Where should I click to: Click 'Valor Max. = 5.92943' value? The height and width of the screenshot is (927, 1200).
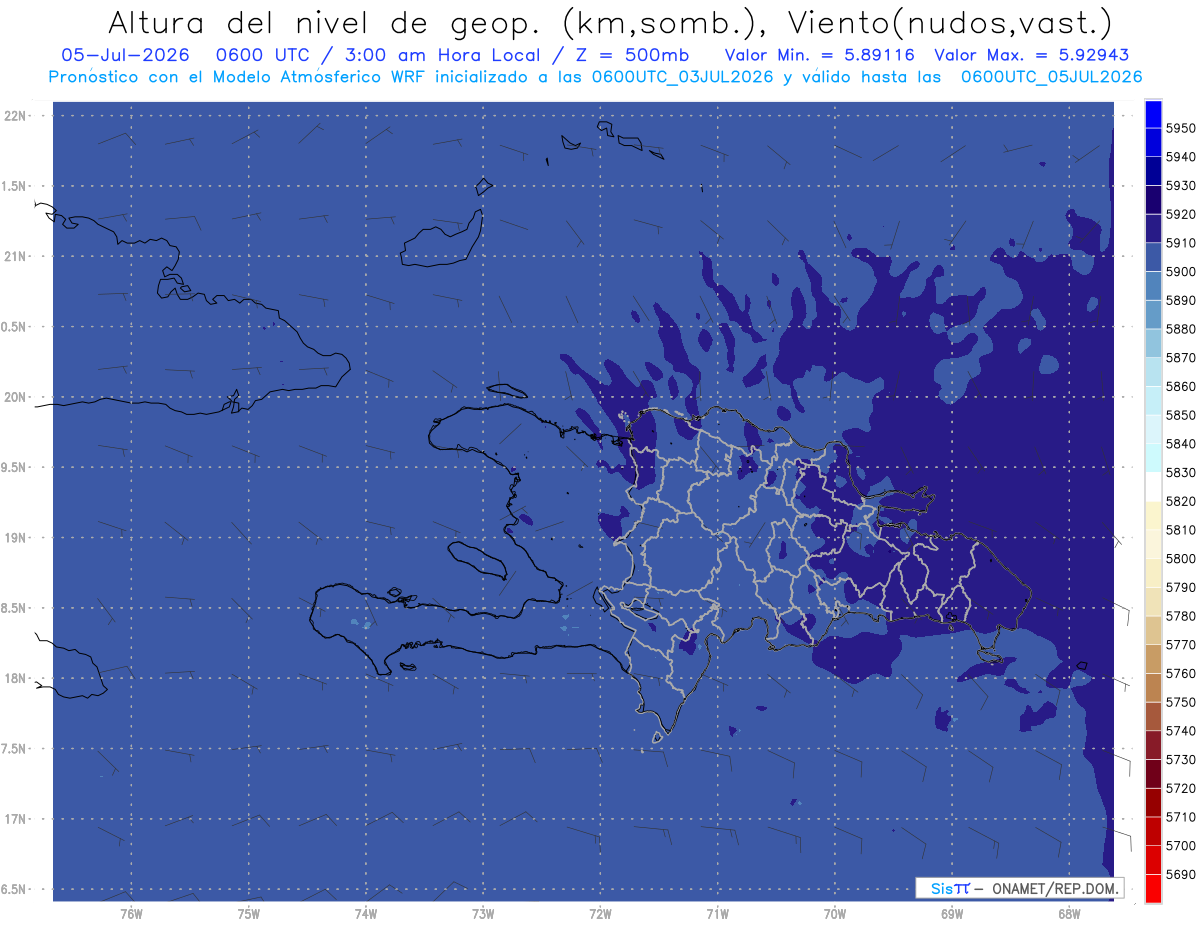(x=1031, y=56)
